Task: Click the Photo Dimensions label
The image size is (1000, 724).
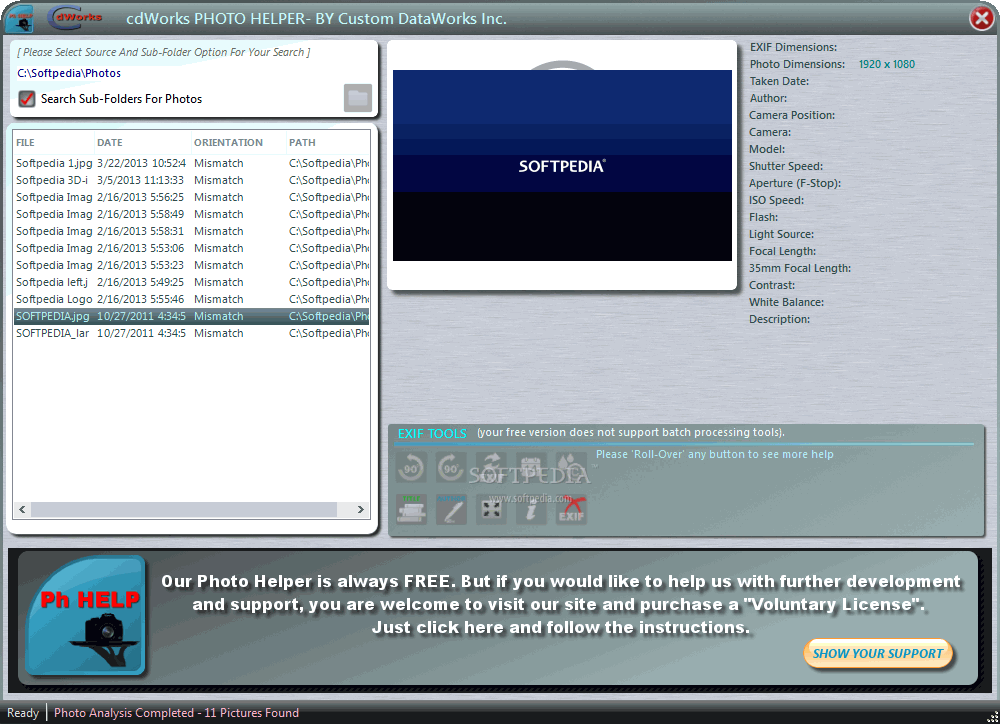Action: tap(797, 64)
